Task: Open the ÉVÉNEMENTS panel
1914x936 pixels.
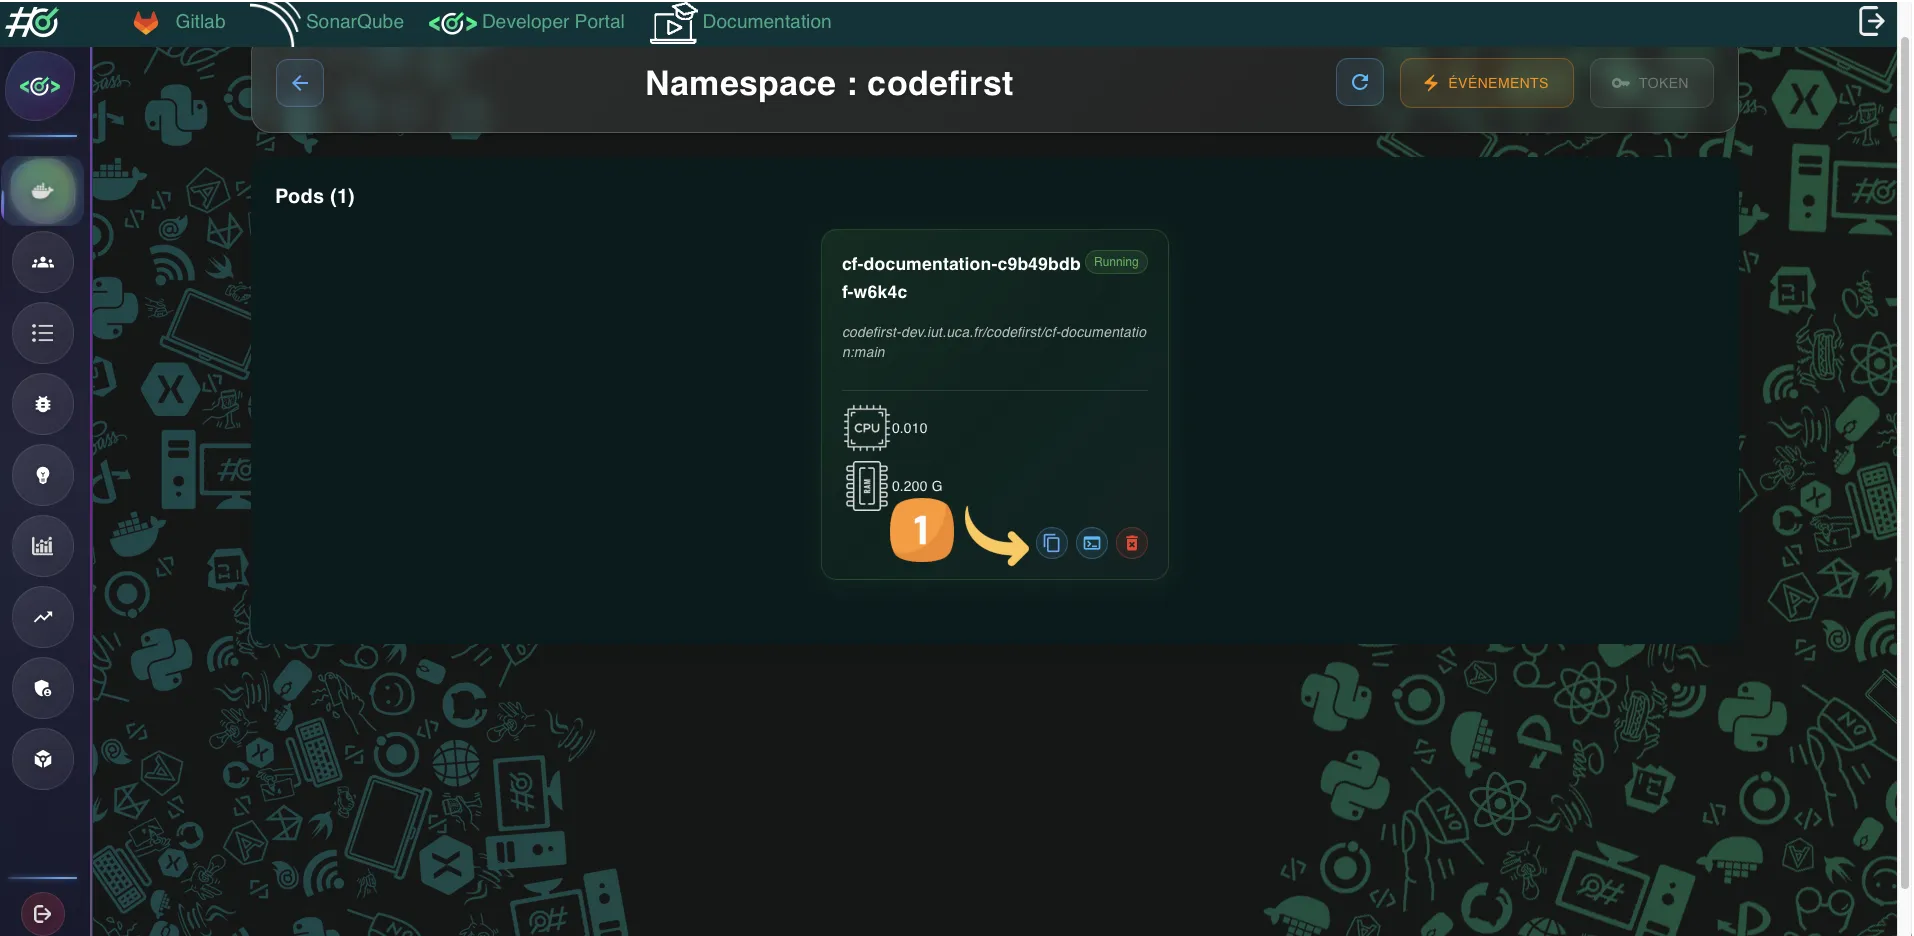Action: click(x=1486, y=83)
